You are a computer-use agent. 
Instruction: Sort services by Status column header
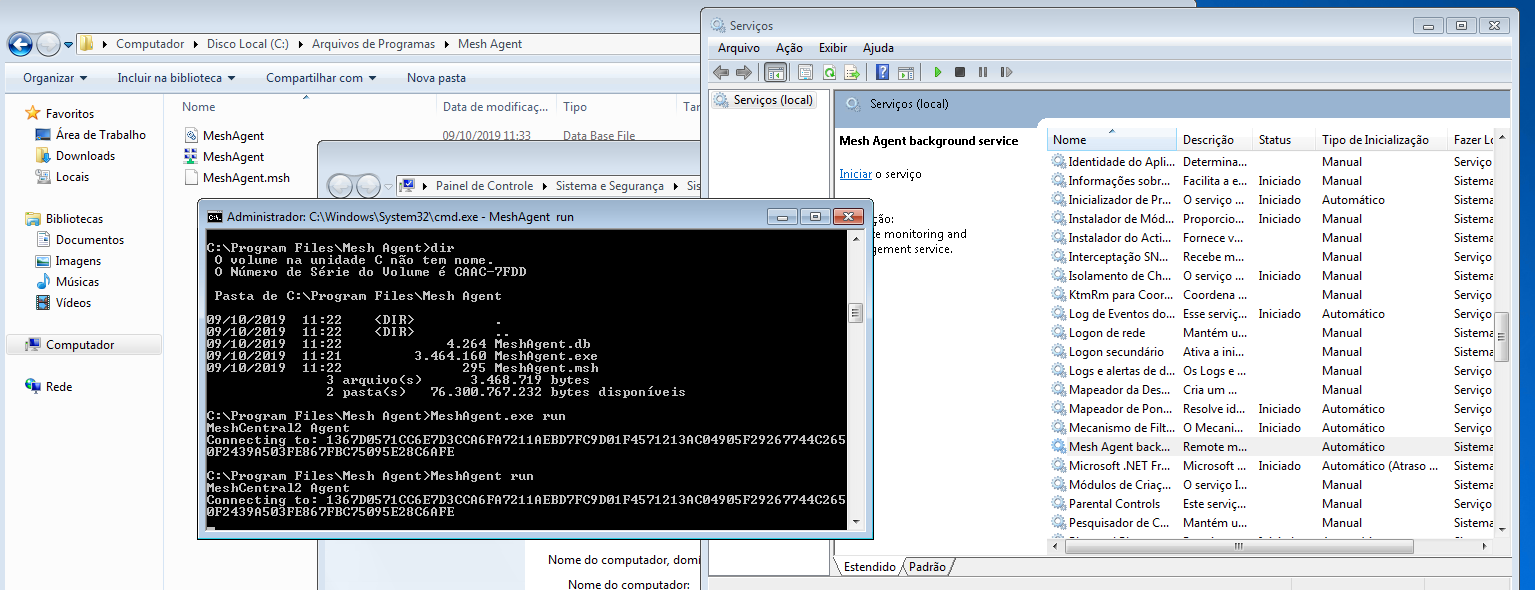click(x=1283, y=140)
